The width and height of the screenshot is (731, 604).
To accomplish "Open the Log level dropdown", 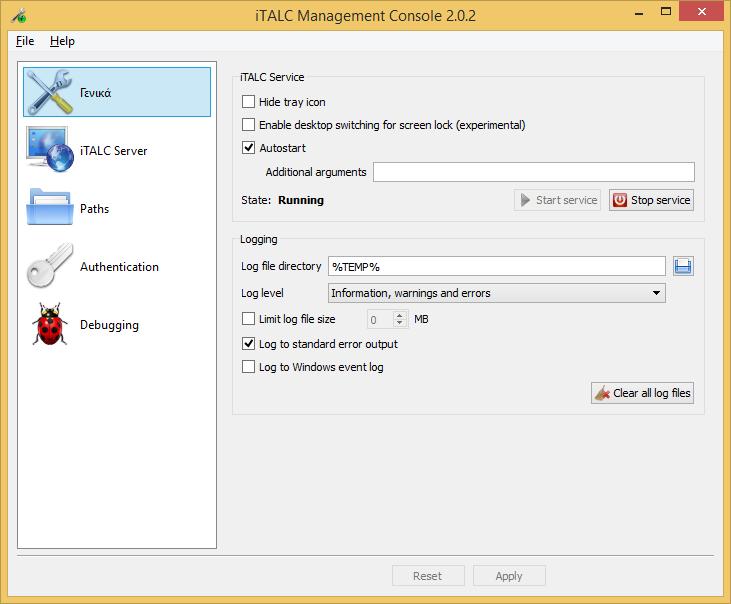I will tap(497, 293).
